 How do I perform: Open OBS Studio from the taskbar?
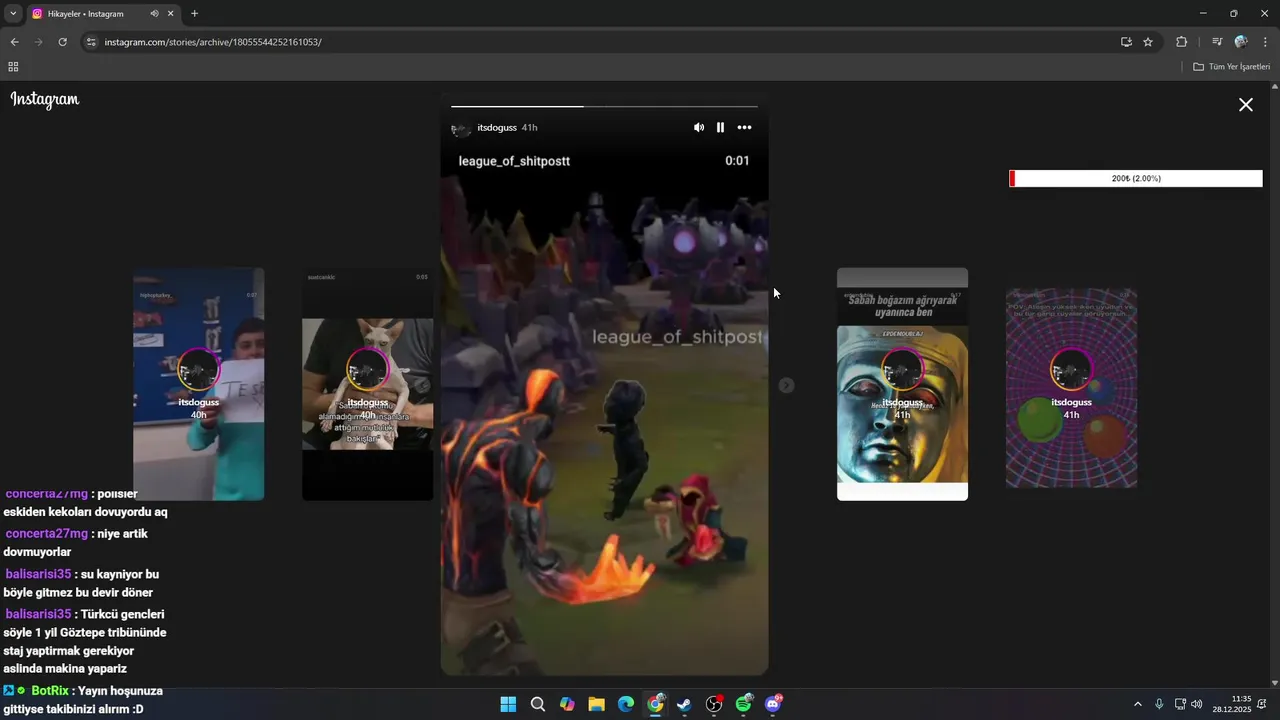[714, 704]
